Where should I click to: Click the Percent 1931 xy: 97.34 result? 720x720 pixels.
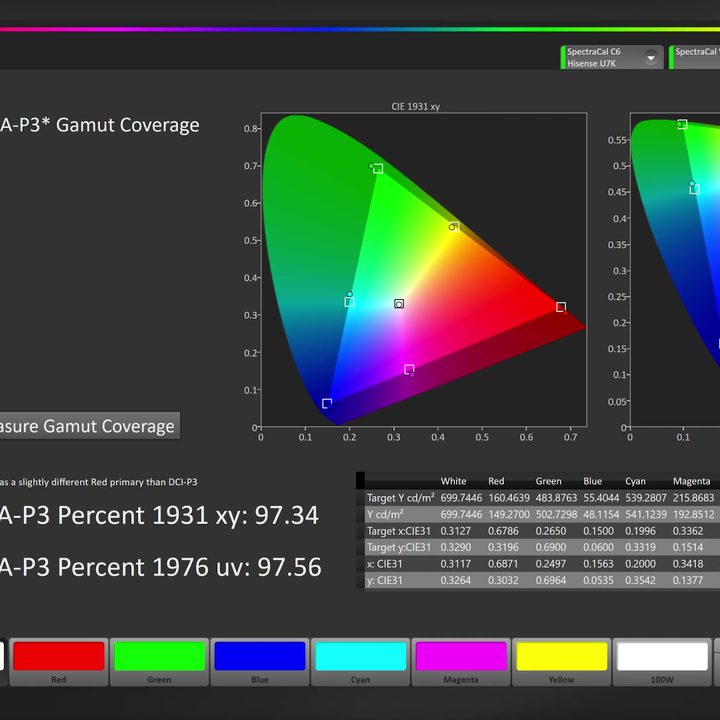click(159, 515)
